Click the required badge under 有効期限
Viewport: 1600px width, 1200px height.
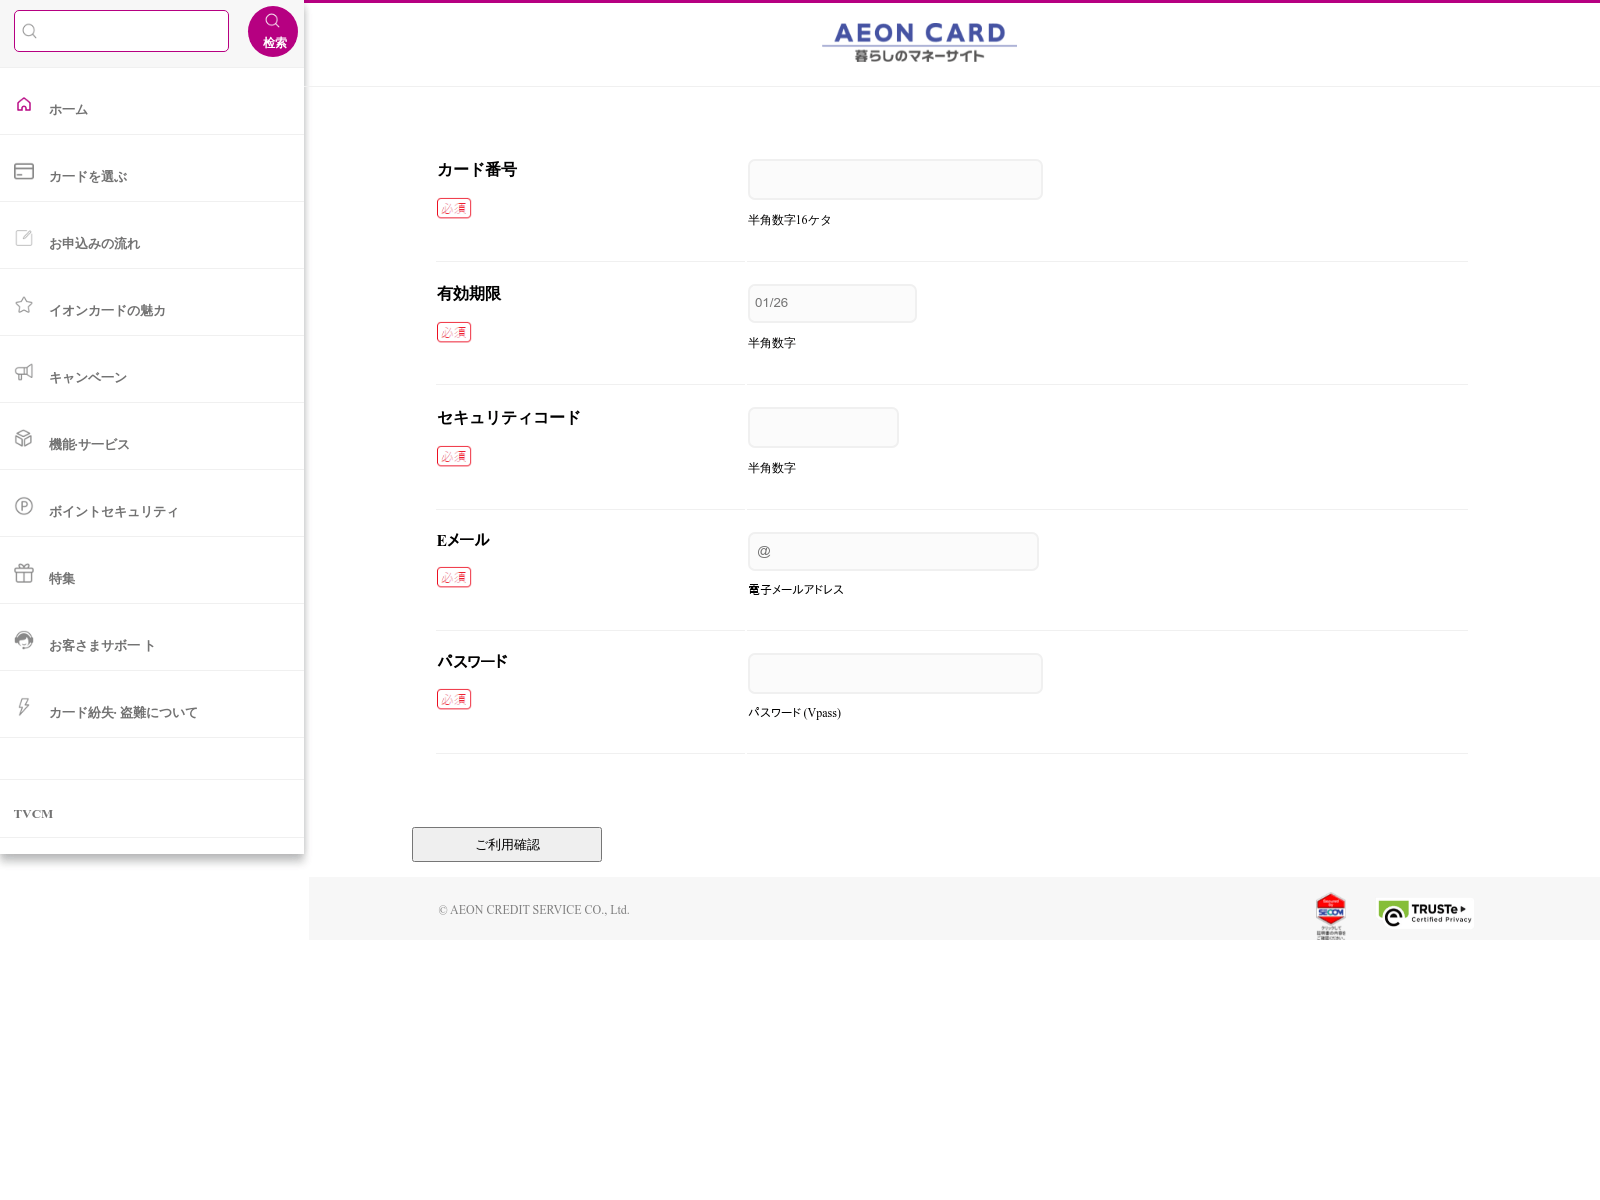coord(454,332)
